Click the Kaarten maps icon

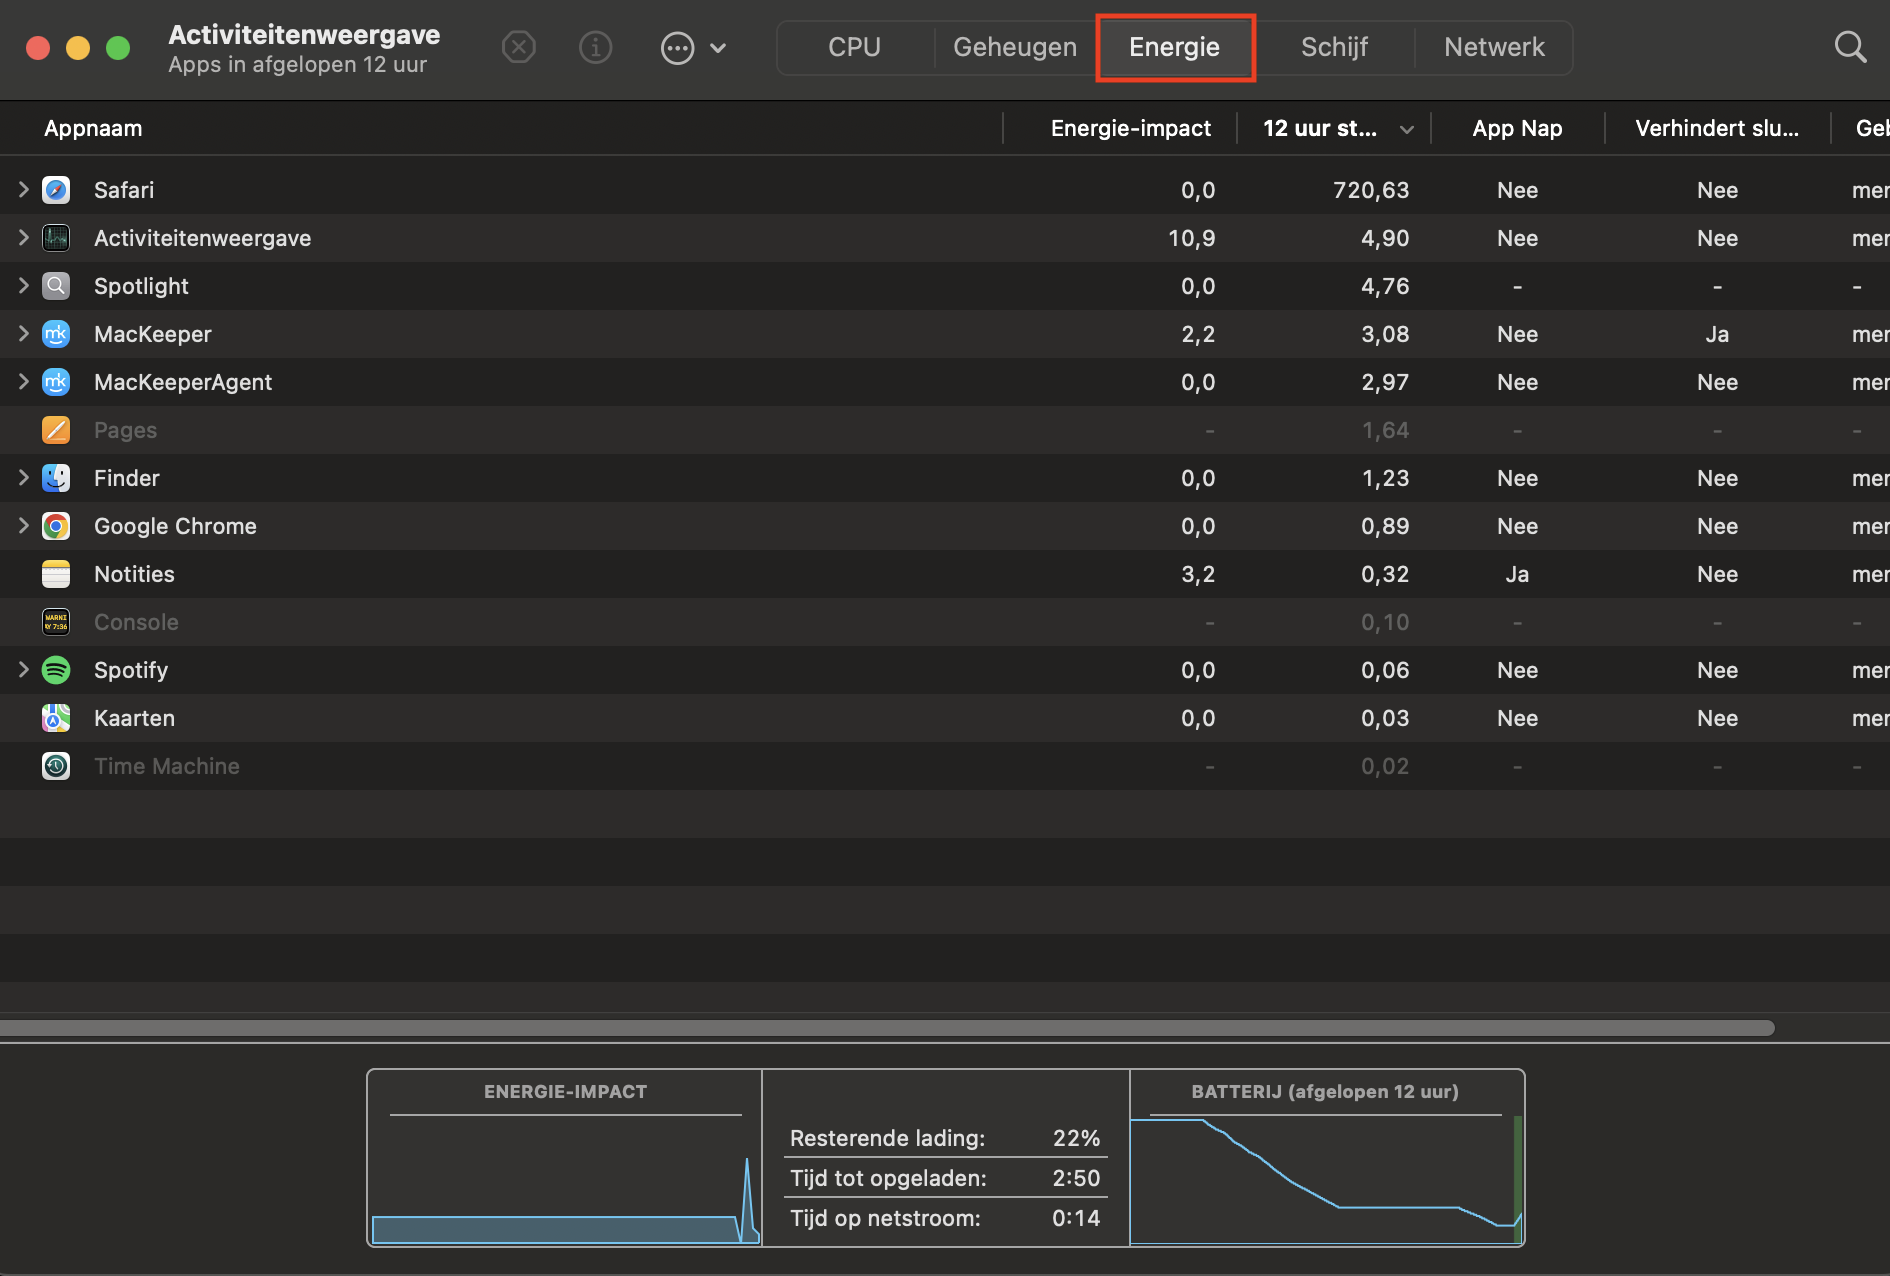pyautogui.click(x=56, y=718)
